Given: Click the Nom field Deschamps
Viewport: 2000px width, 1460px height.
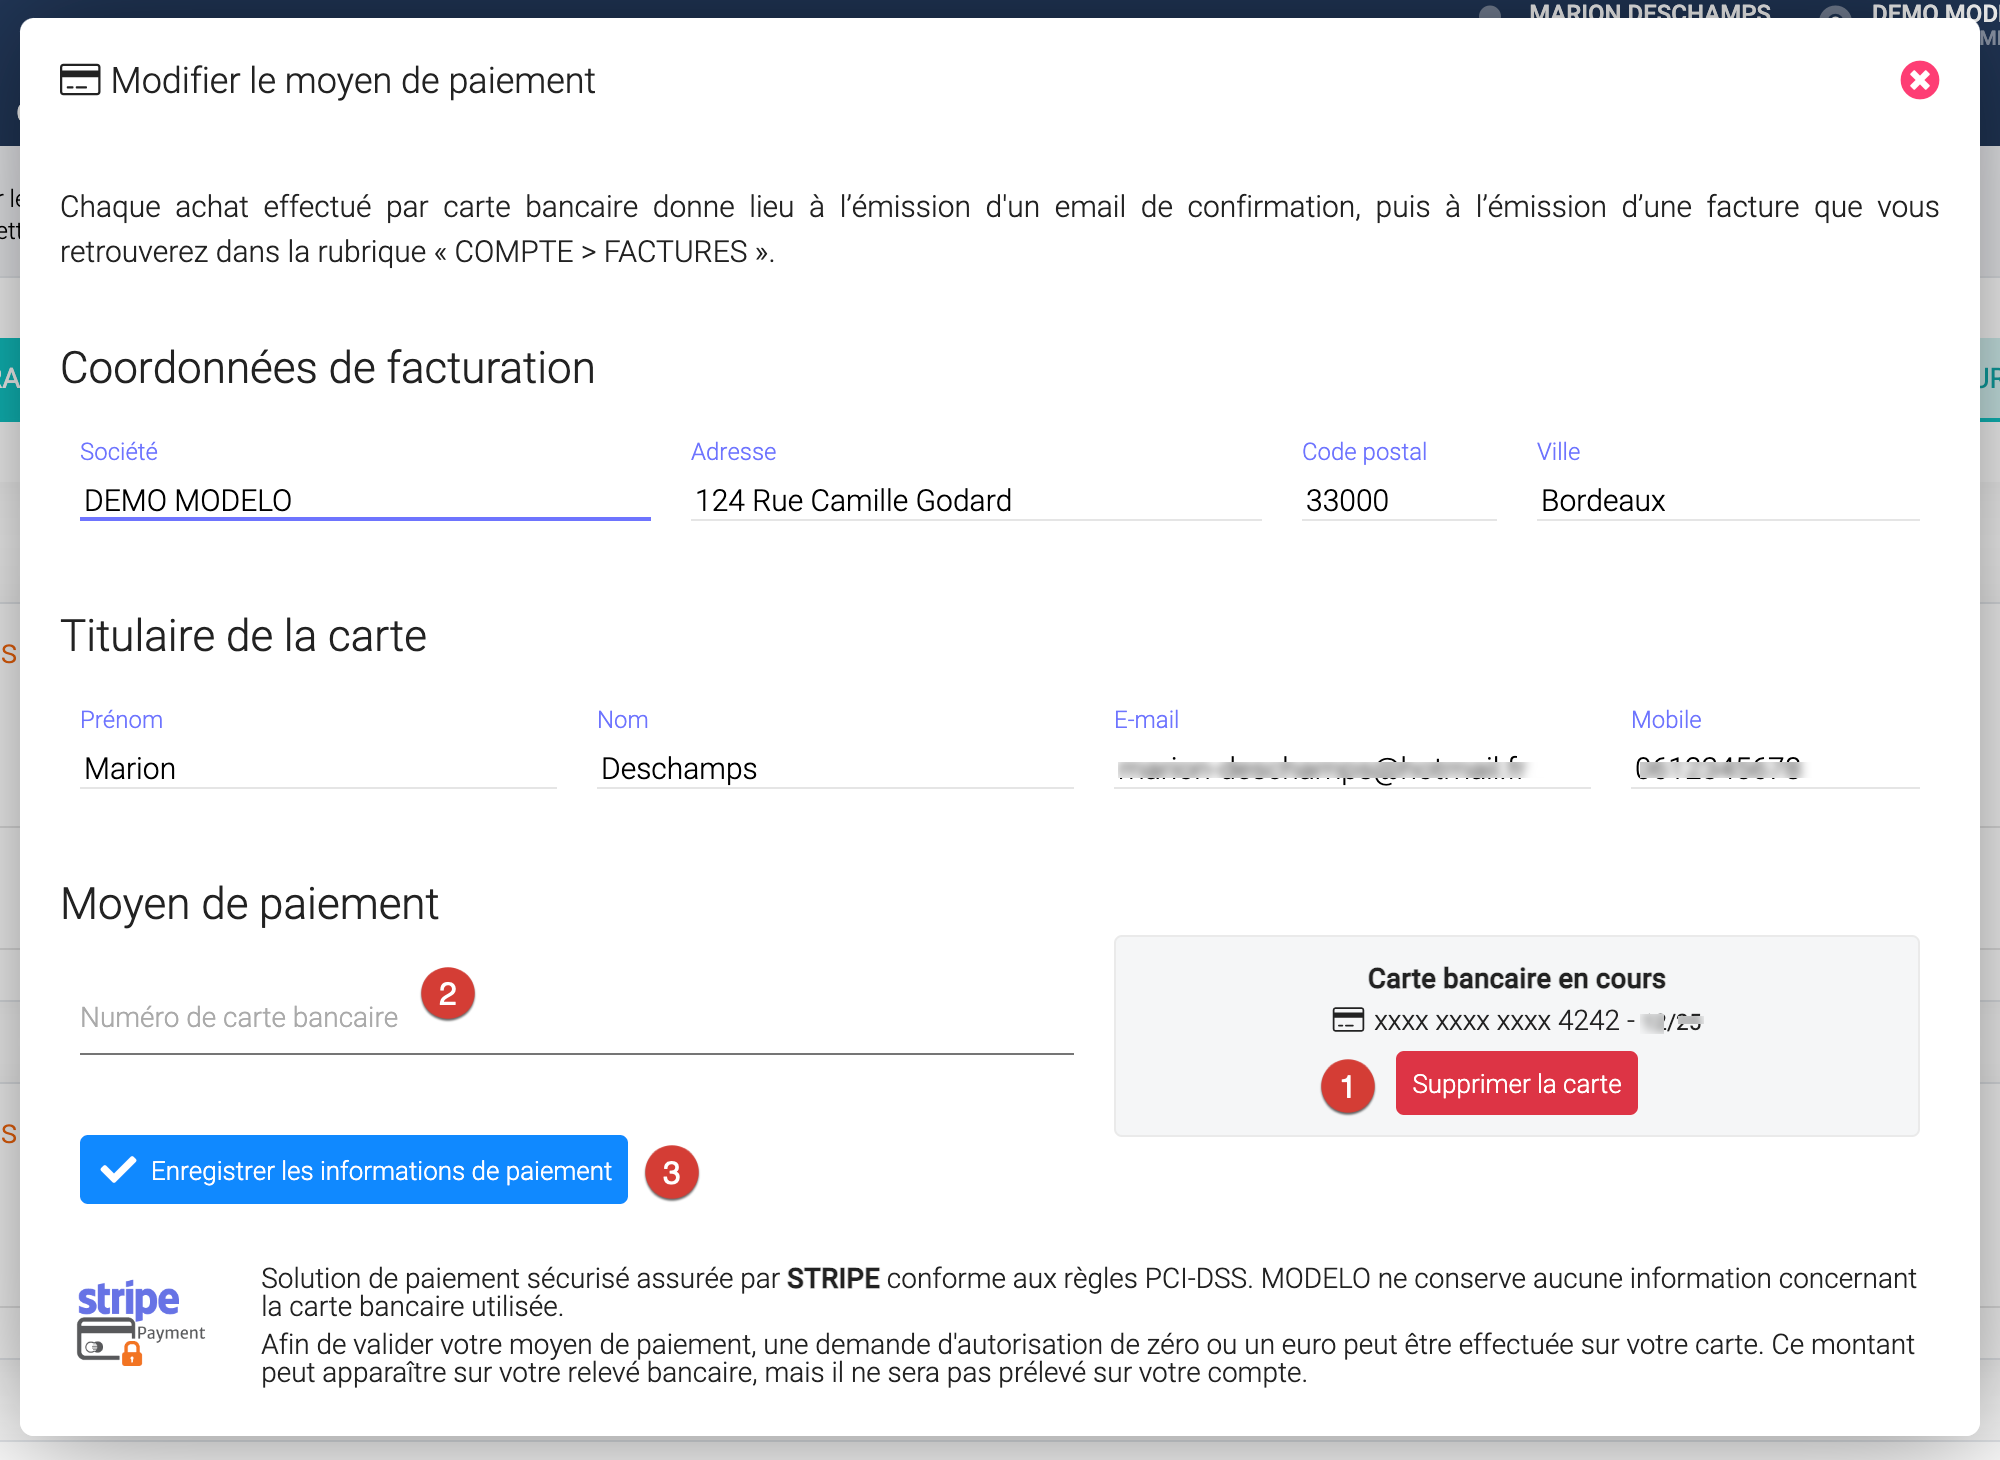Looking at the screenshot, I should pos(835,768).
